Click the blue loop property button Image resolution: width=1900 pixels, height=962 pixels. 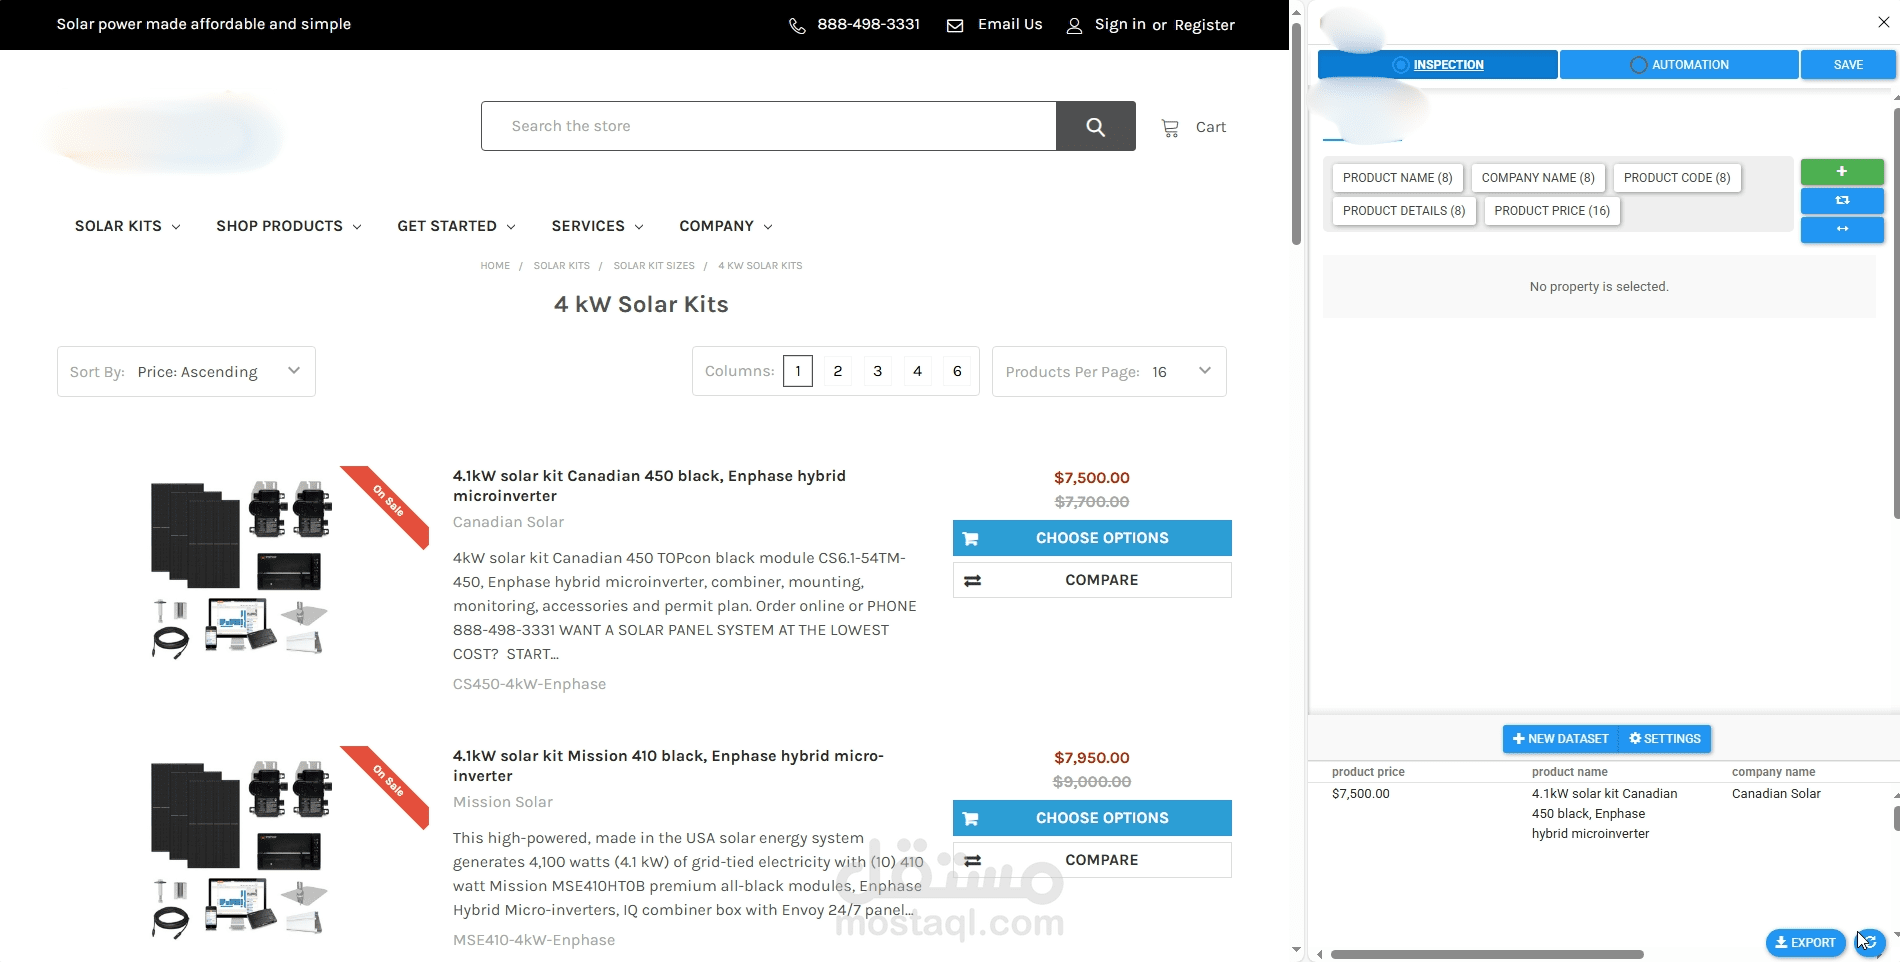tap(1842, 200)
